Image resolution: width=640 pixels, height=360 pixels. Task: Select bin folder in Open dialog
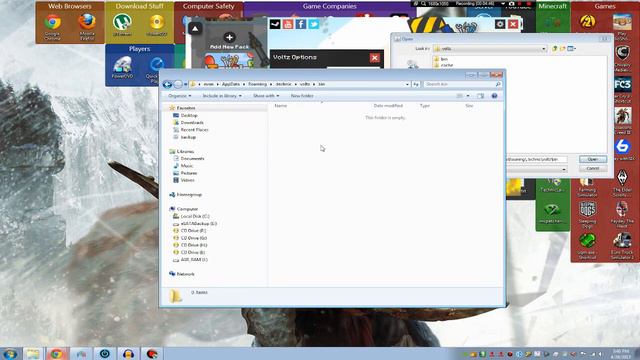(x=441, y=59)
